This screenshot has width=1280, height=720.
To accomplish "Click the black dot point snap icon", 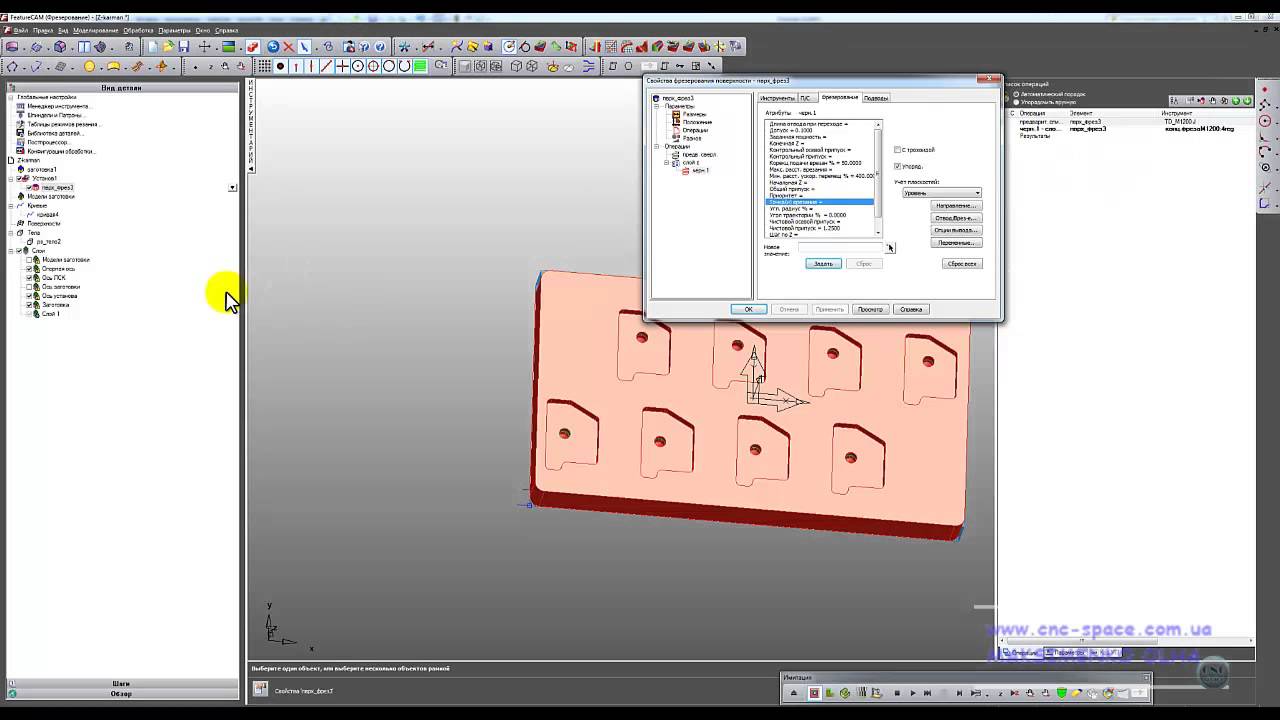I will point(280,66).
